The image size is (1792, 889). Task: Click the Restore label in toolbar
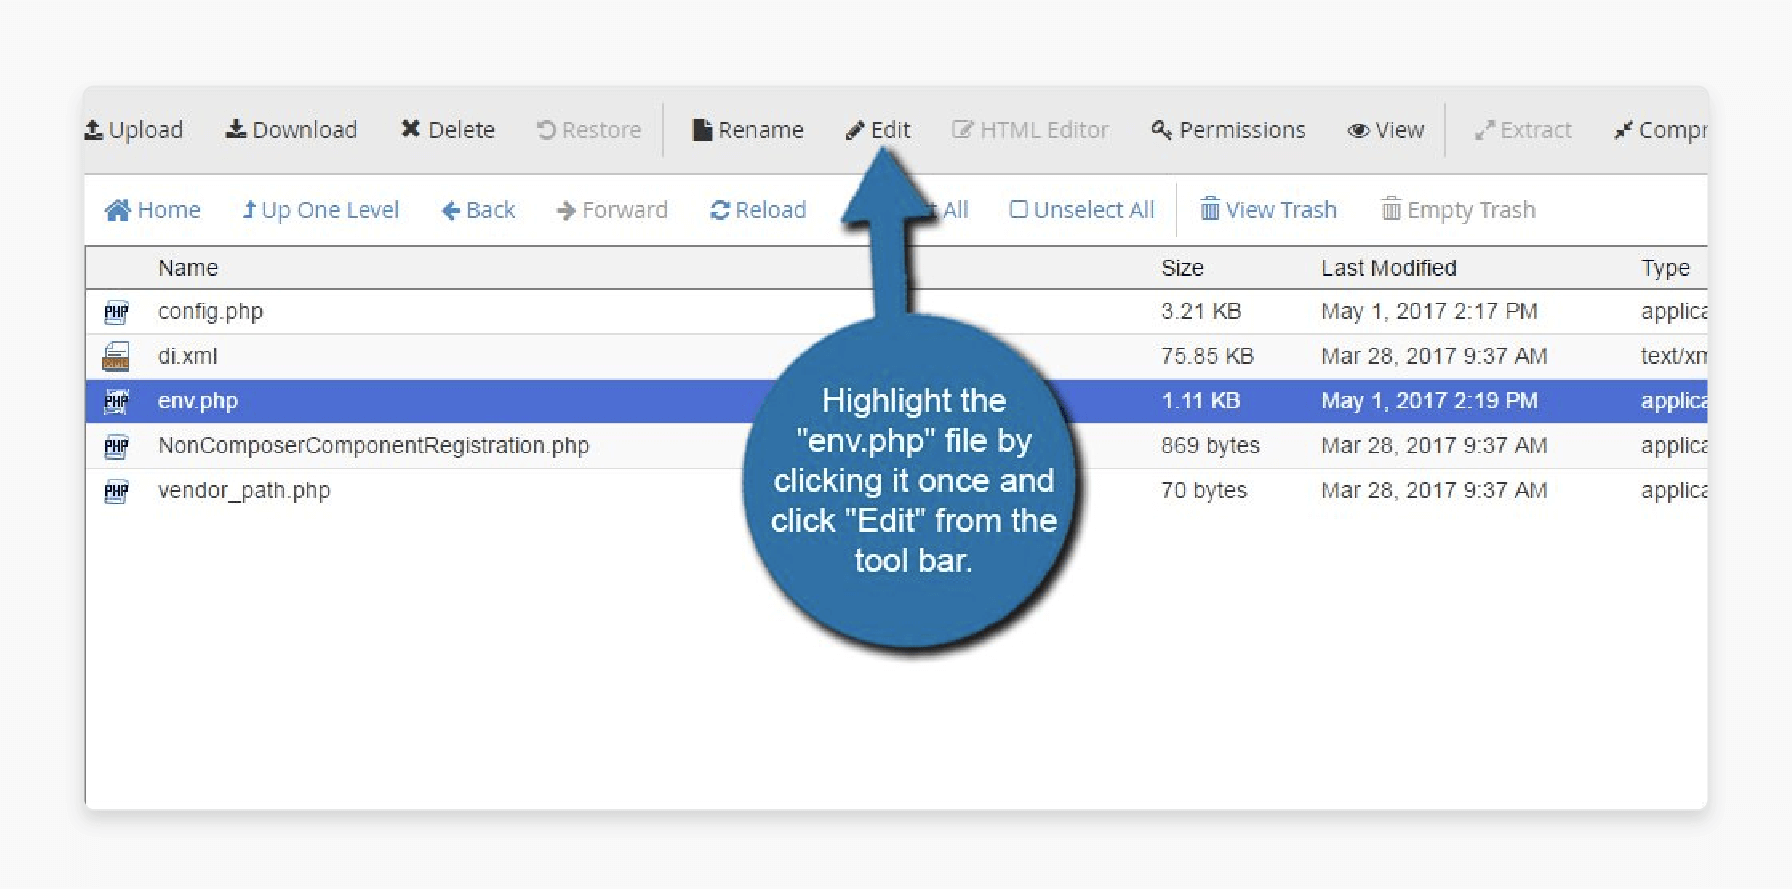601,130
